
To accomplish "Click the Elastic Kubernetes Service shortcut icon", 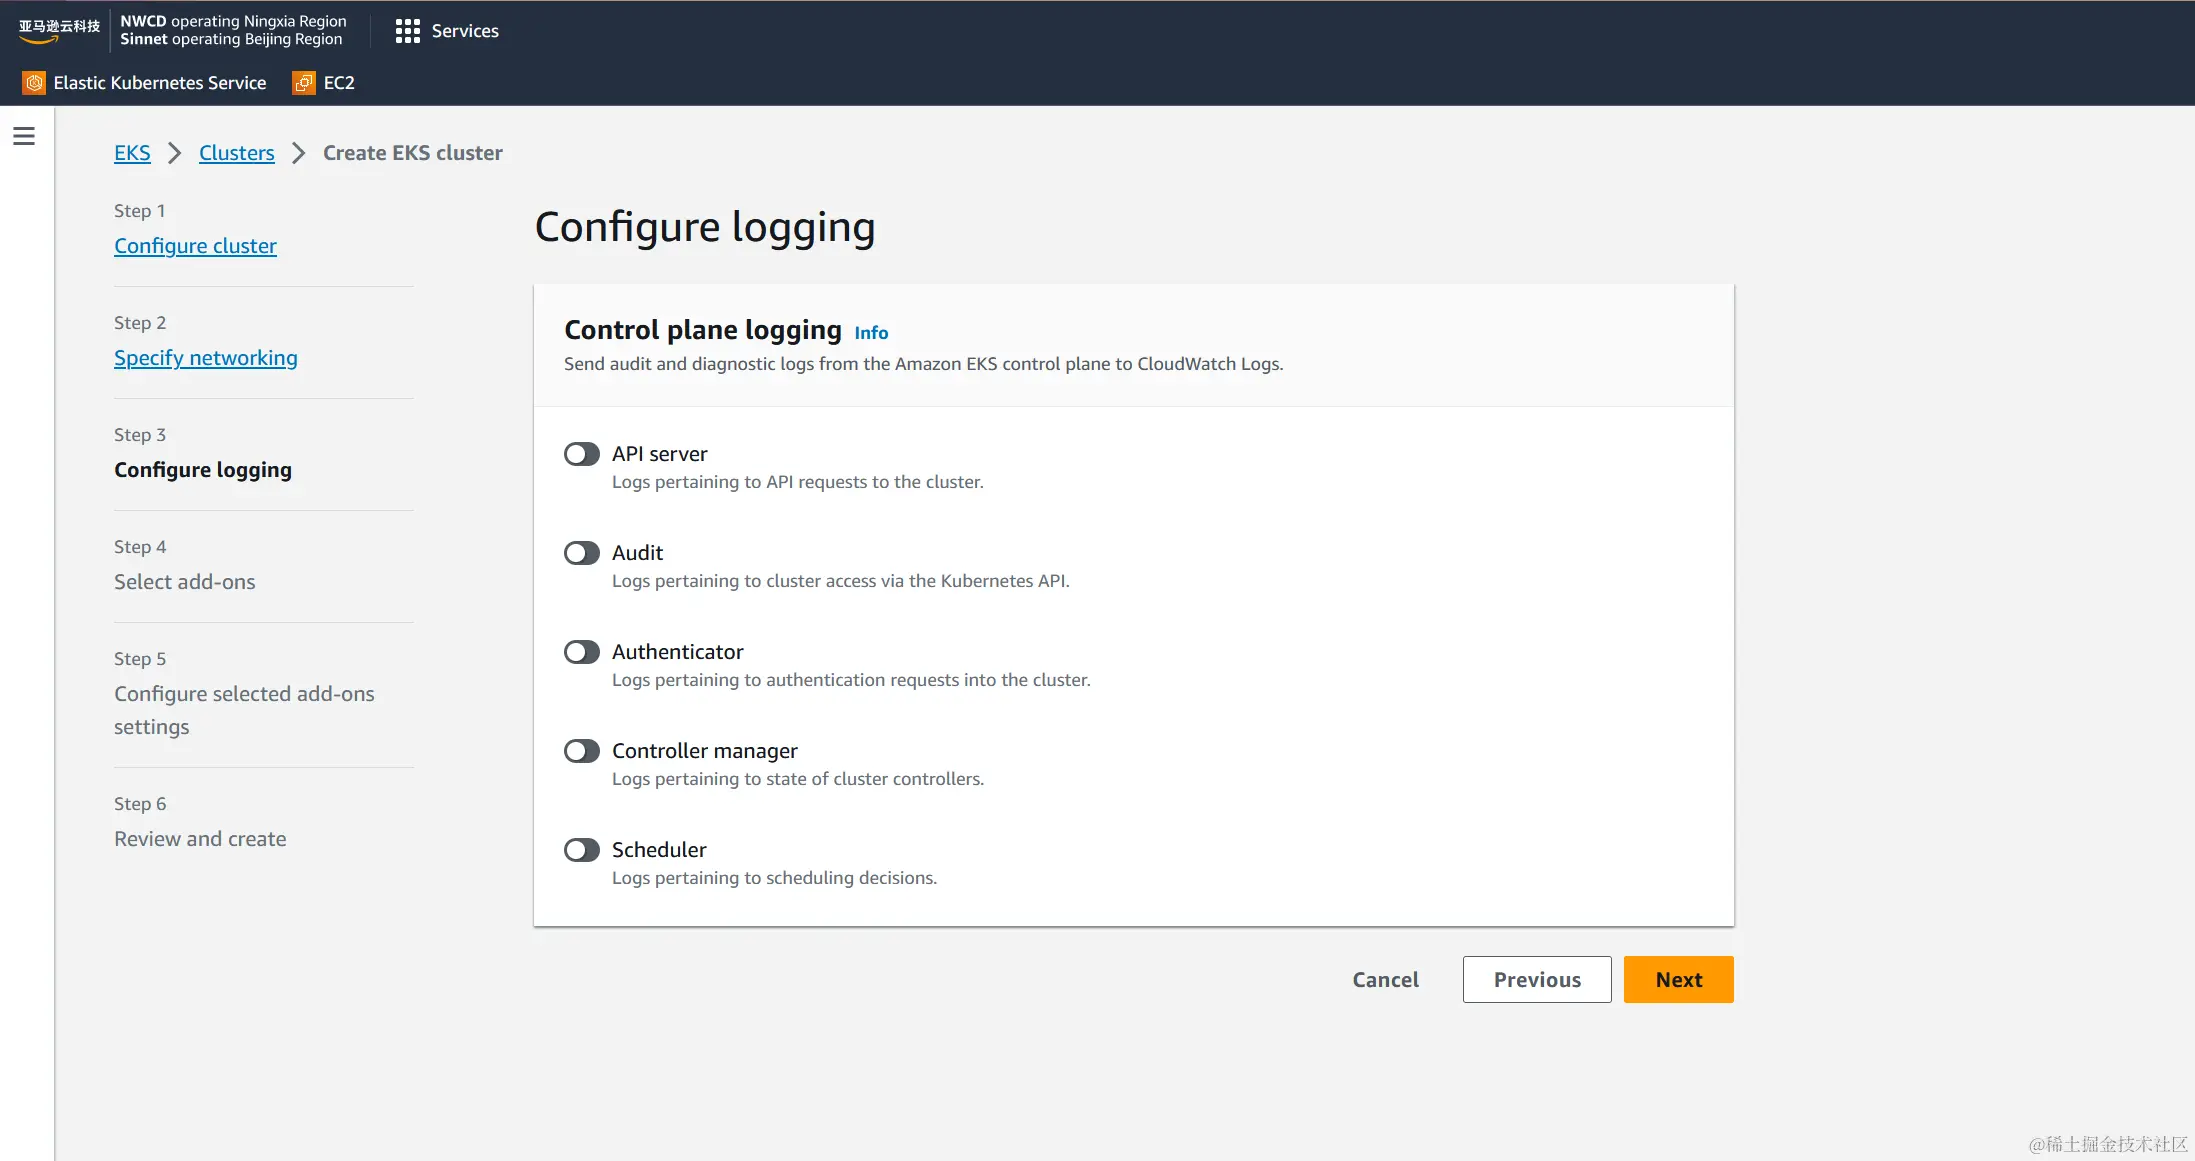I will coord(34,83).
